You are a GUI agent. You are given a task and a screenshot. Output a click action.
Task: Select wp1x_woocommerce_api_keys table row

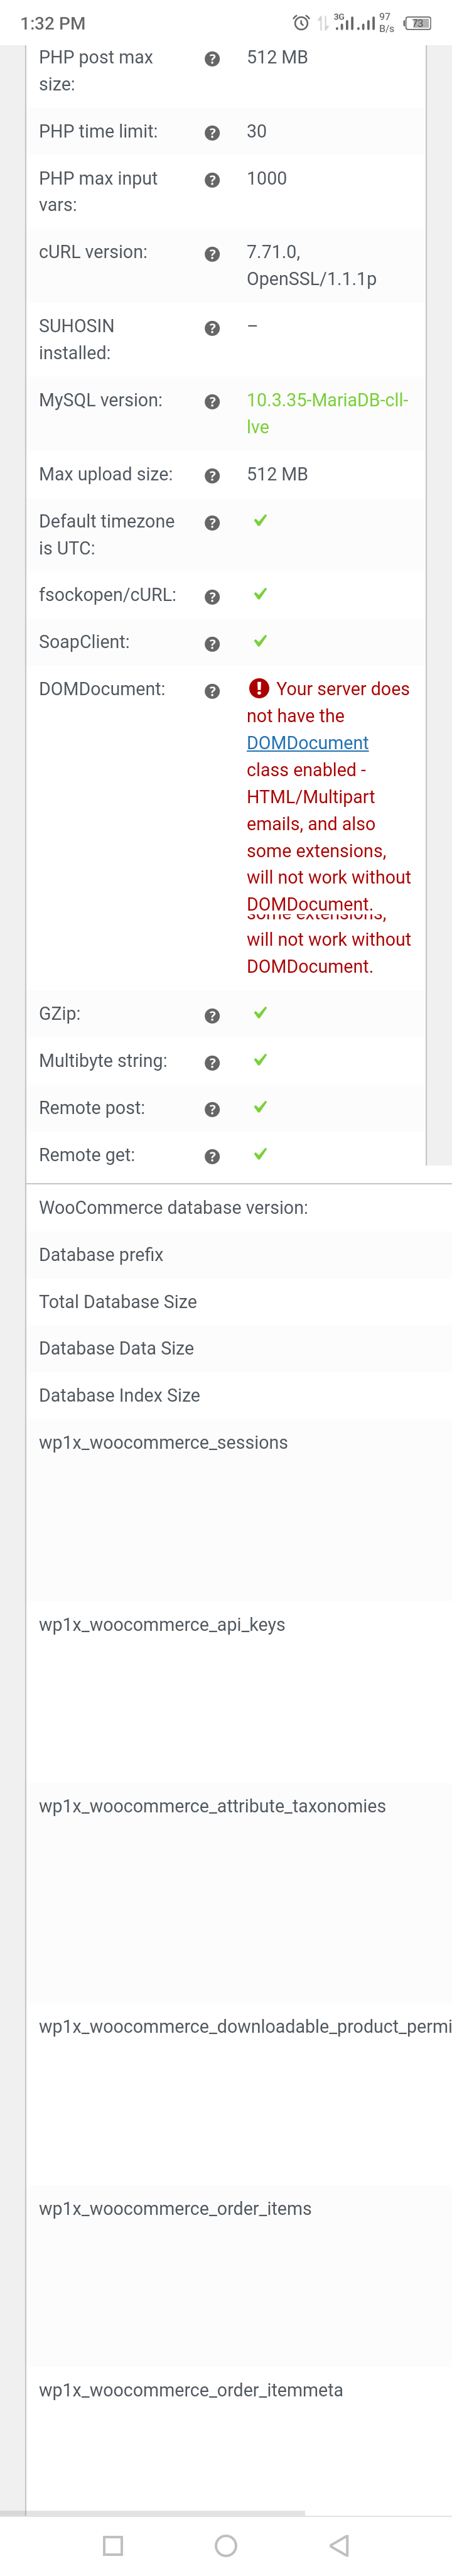pyautogui.click(x=239, y=1692)
